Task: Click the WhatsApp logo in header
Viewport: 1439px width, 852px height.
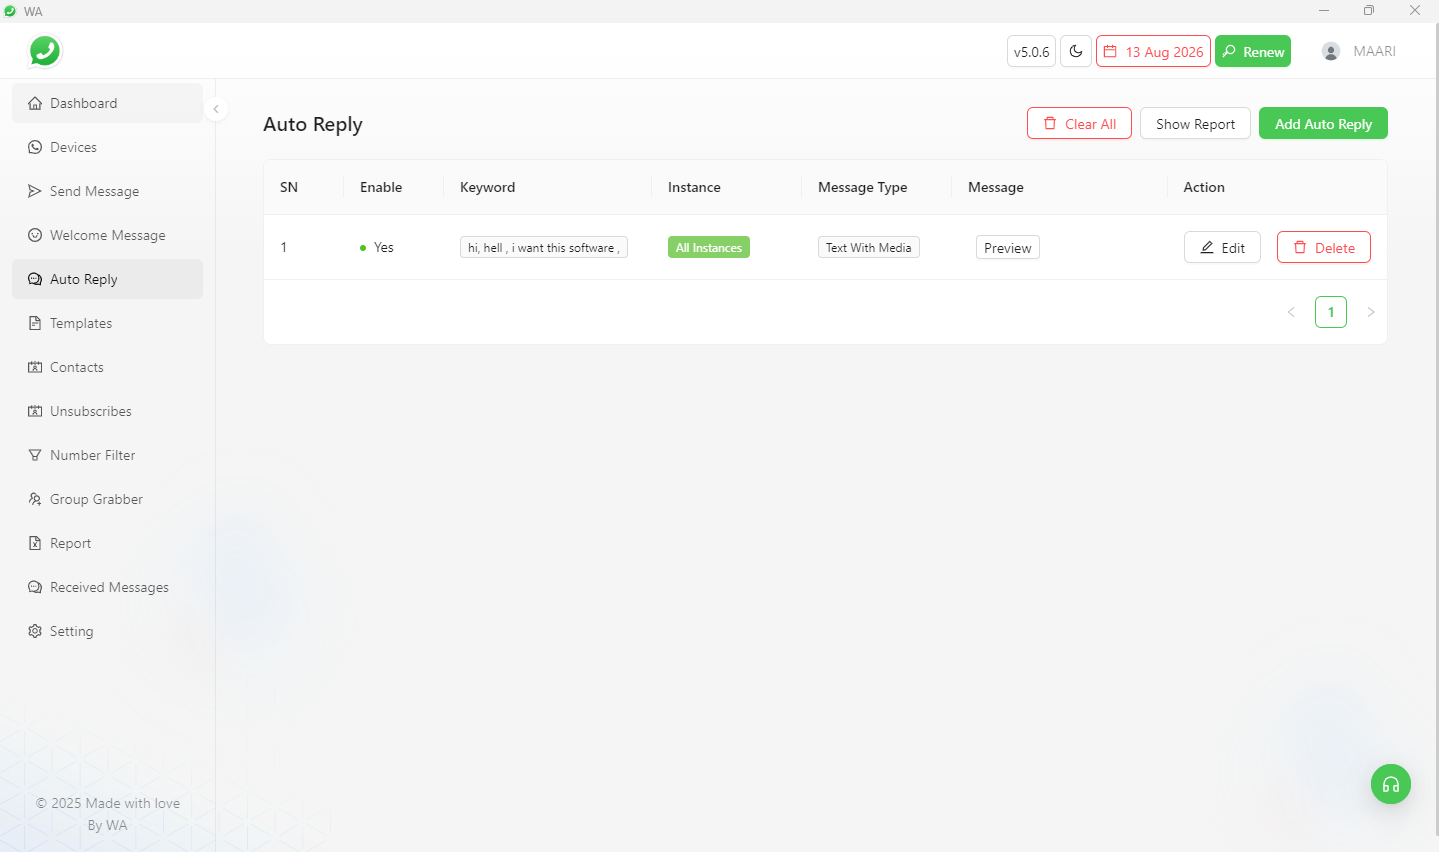Action: point(45,51)
